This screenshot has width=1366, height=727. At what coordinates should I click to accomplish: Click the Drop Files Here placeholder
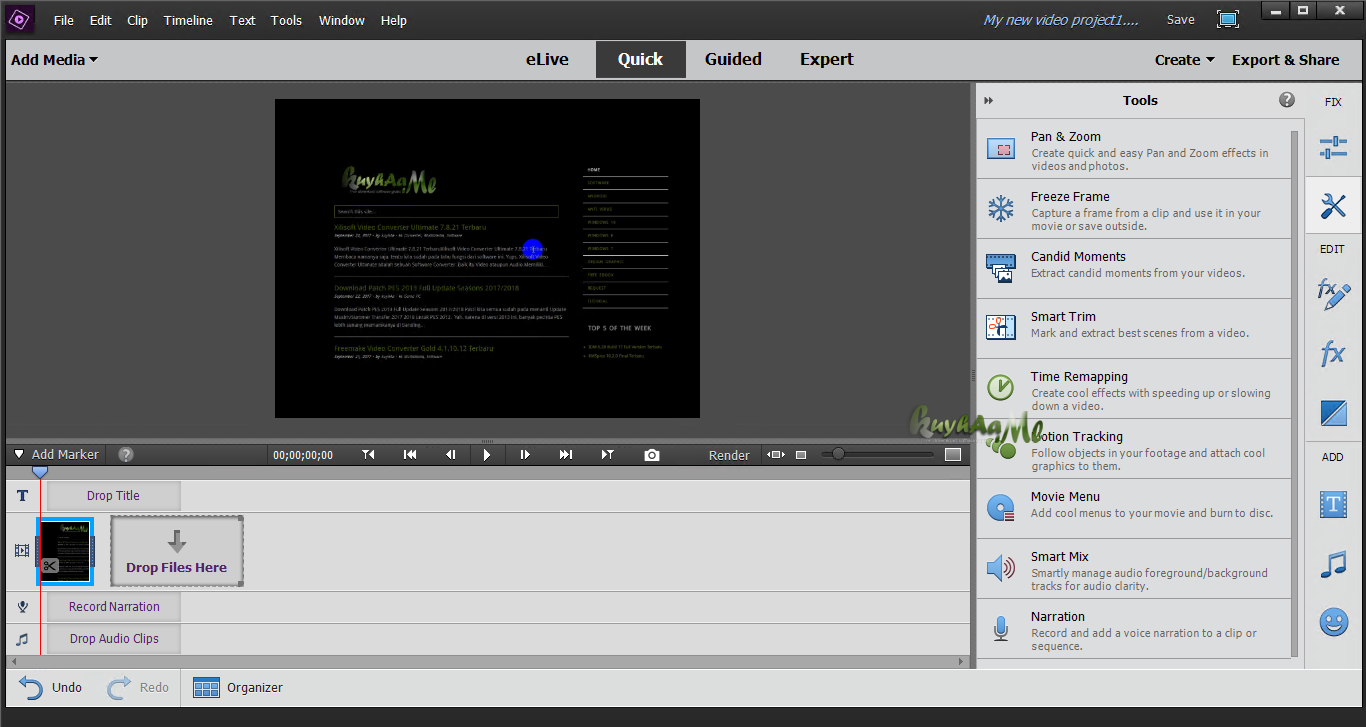pyautogui.click(x=177, y=551)
